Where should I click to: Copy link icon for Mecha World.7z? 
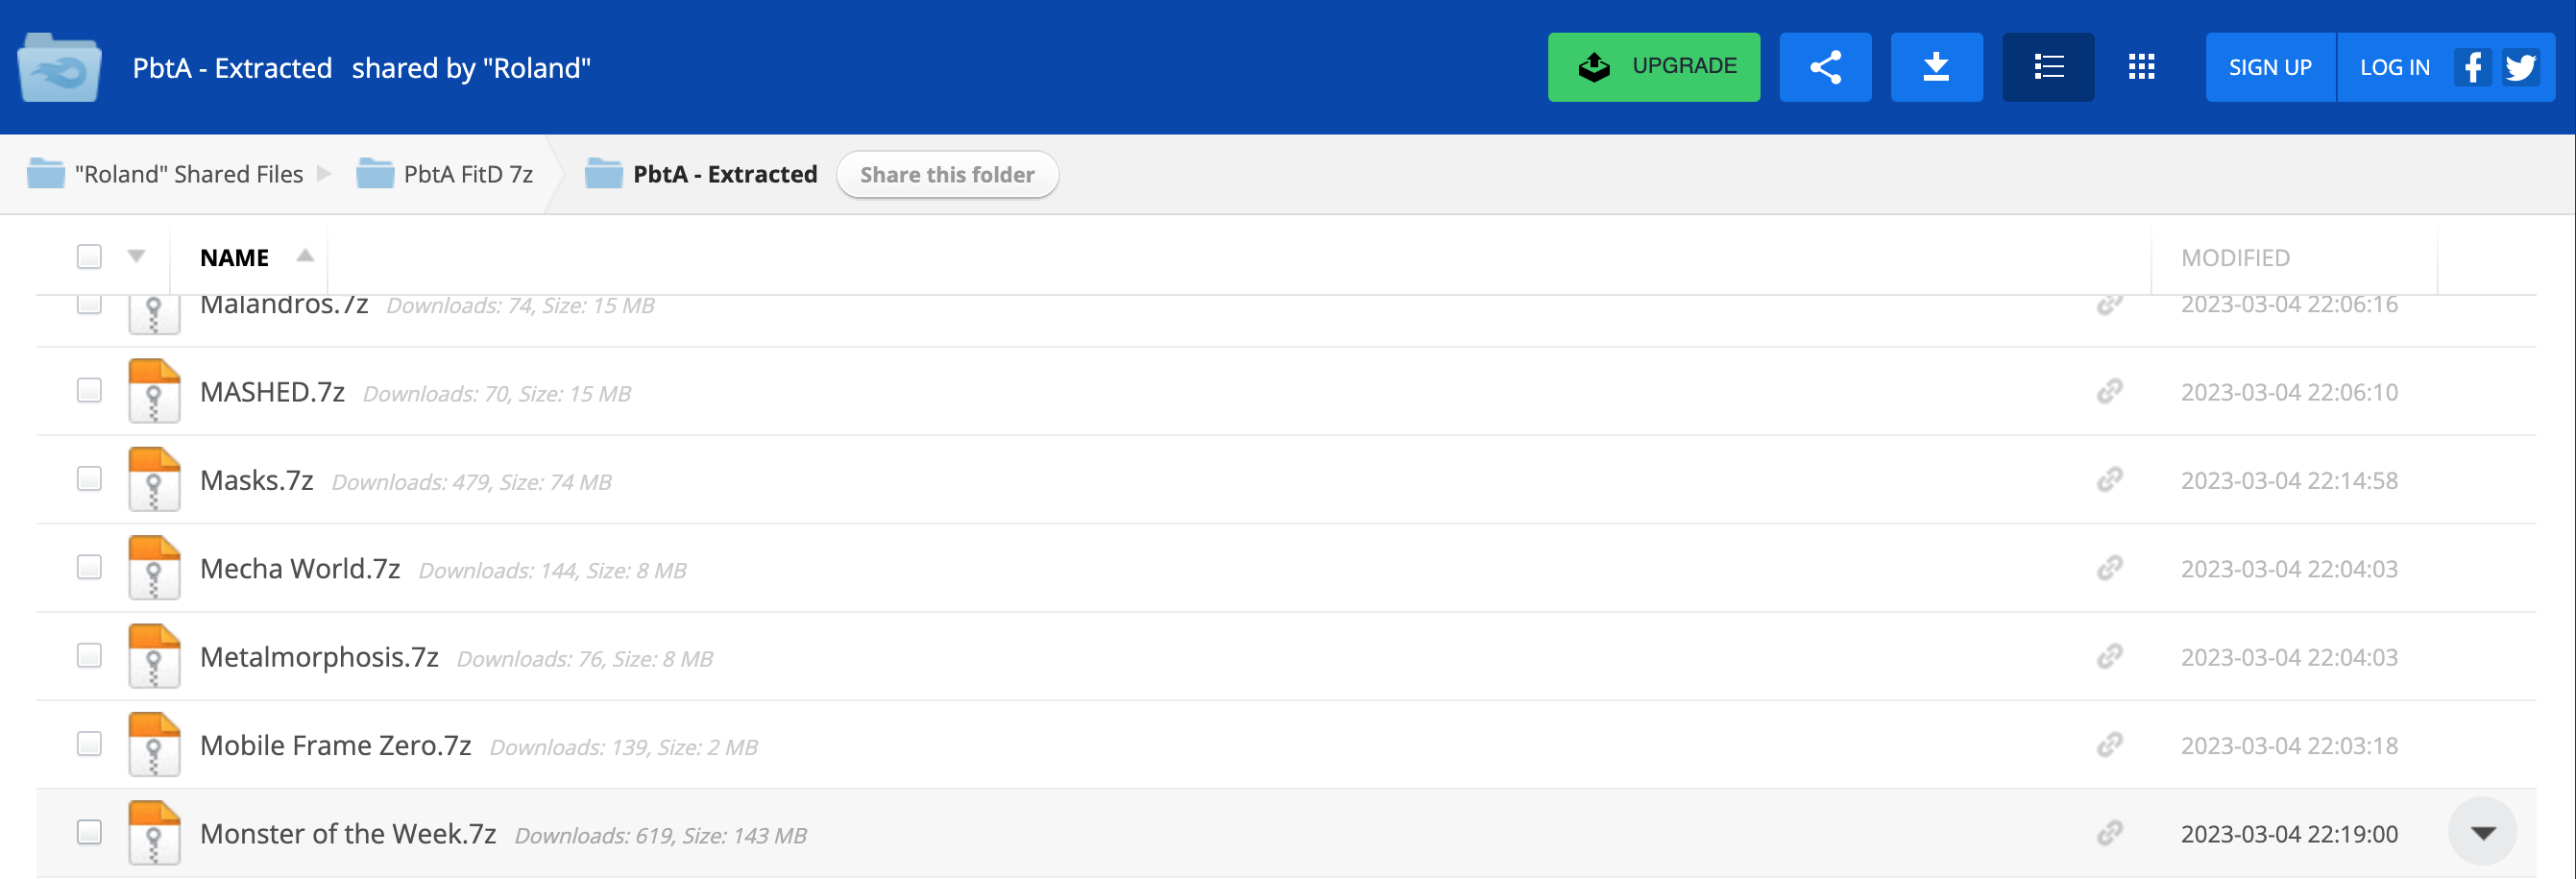2109,568
